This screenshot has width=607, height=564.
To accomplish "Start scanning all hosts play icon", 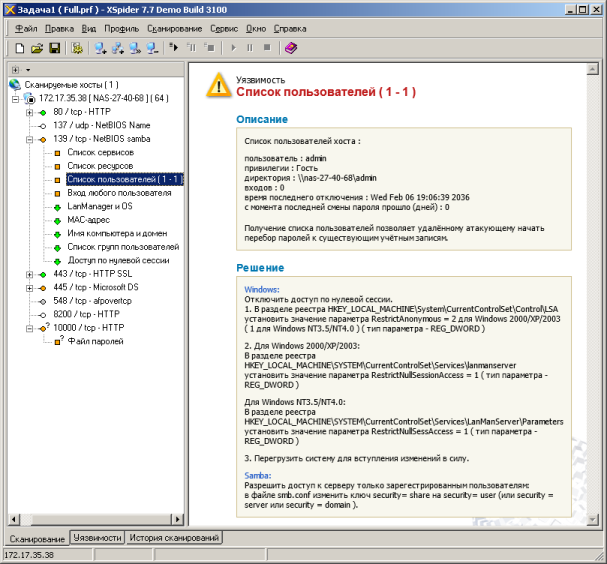I will [233, 48].
